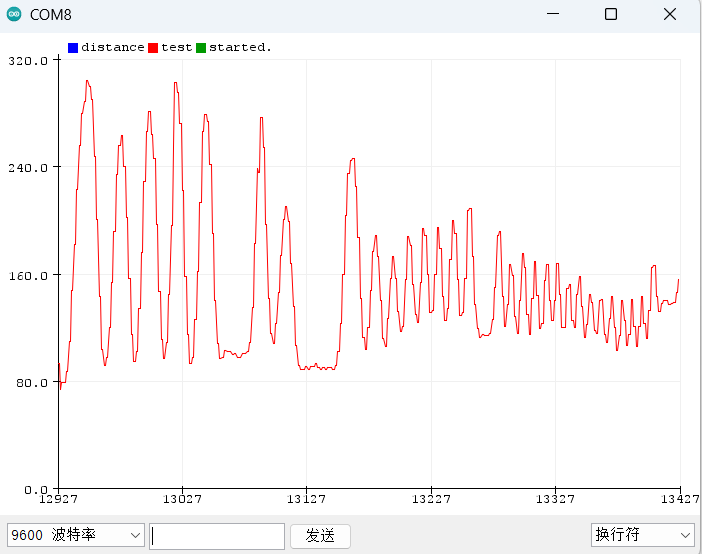Screen dimensions: 702x554
Task: Click the 13027 X-axis tick label
Action: point(182,499)
